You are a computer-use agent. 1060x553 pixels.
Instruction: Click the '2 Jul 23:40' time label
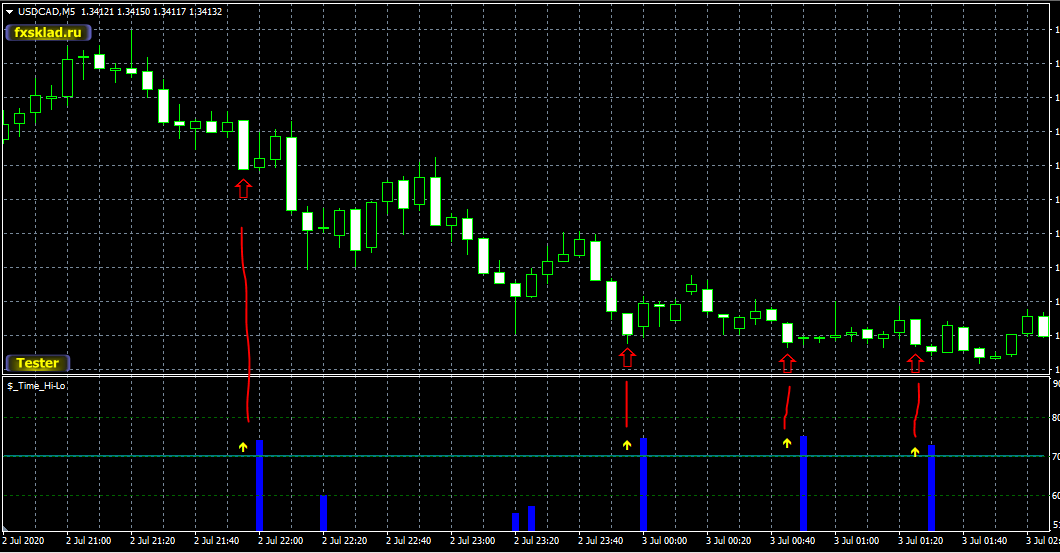click(x=601, y=541)
